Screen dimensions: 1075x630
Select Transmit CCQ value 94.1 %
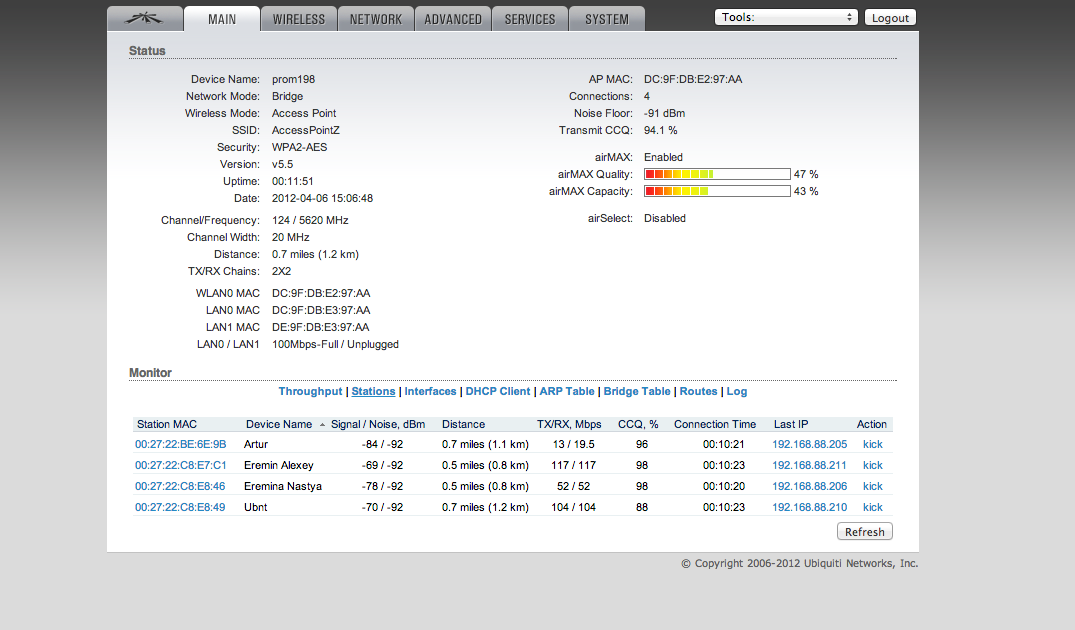pos(660,130)
